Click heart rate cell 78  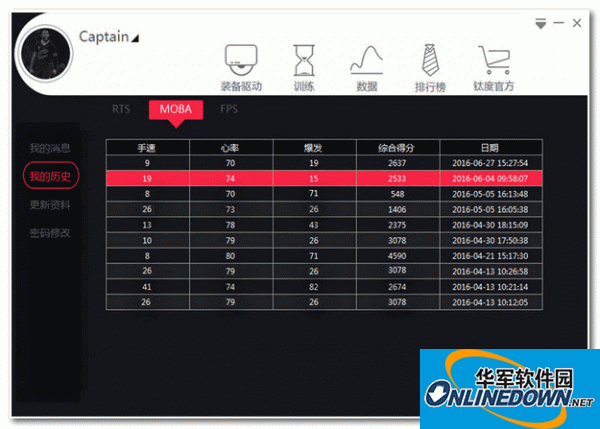pyautogui.click(x=231, y=225)
